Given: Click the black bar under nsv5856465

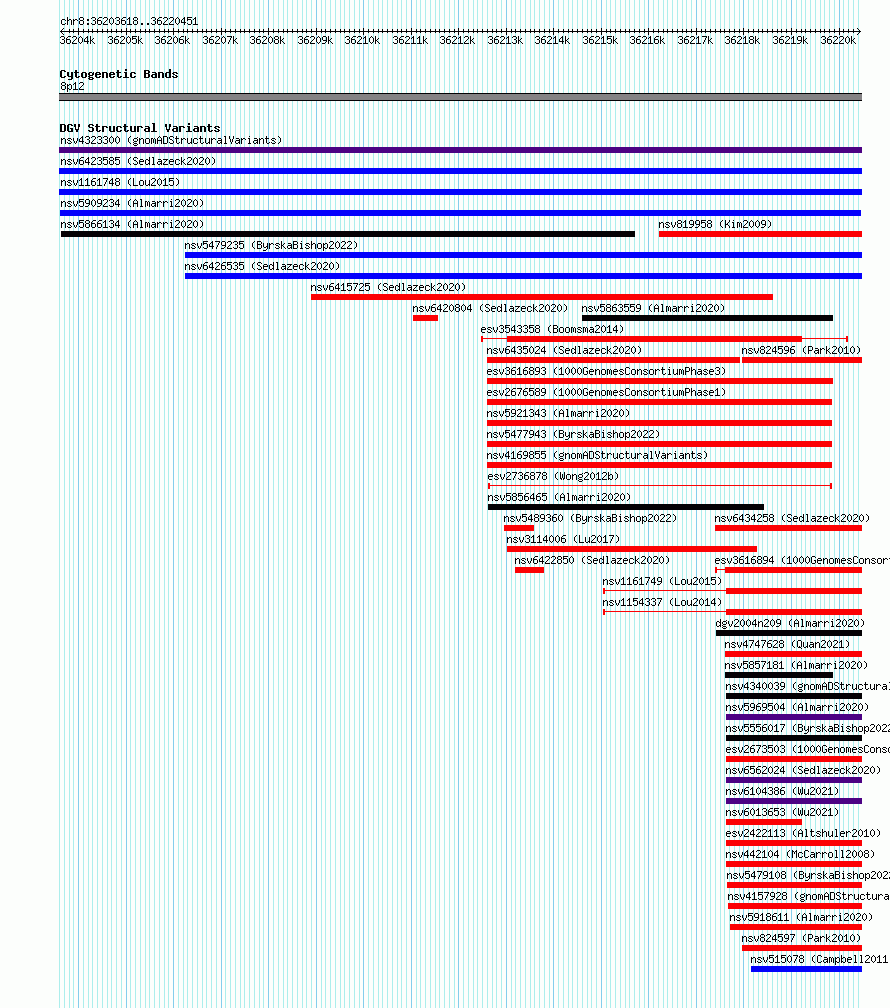Looking at the screenshot, I should [626, 507].
